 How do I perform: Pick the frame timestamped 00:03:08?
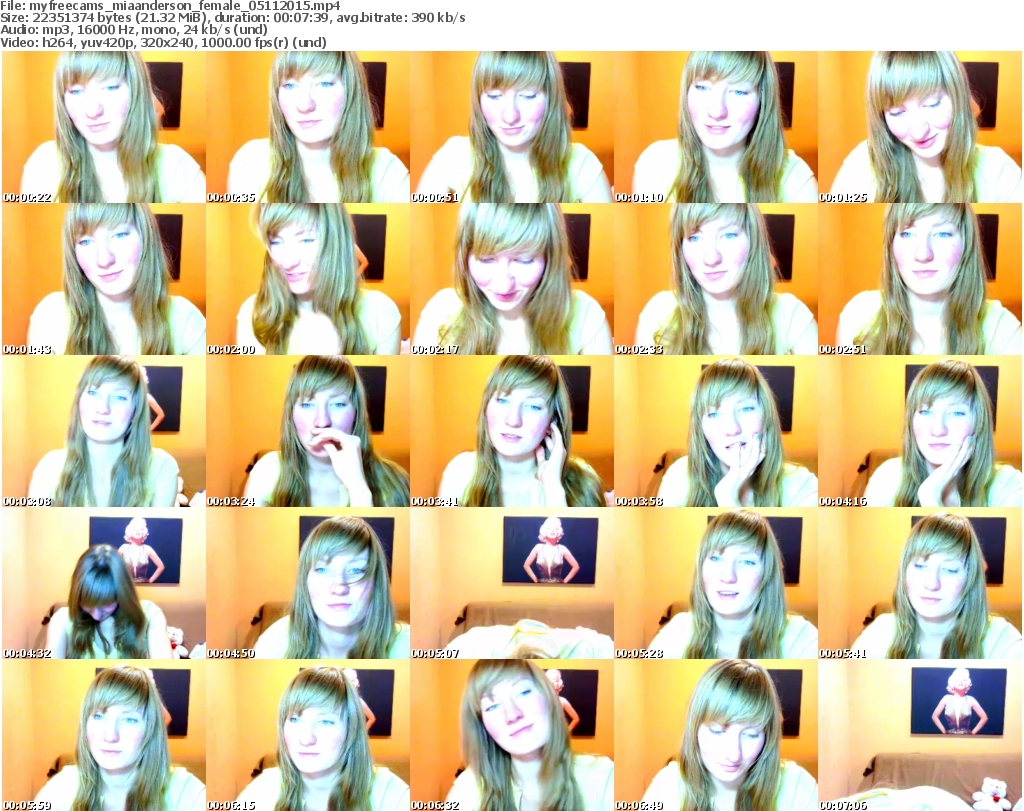click(x=104, y=432)
